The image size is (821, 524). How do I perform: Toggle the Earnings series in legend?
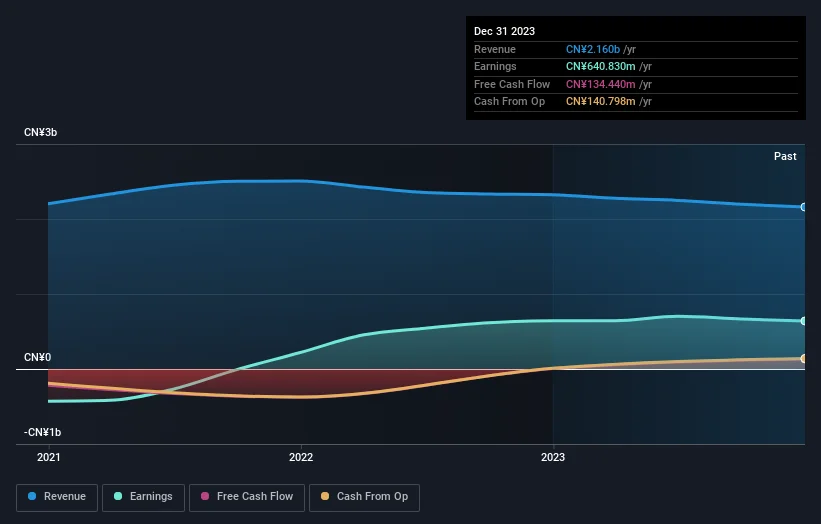[144, 497]
